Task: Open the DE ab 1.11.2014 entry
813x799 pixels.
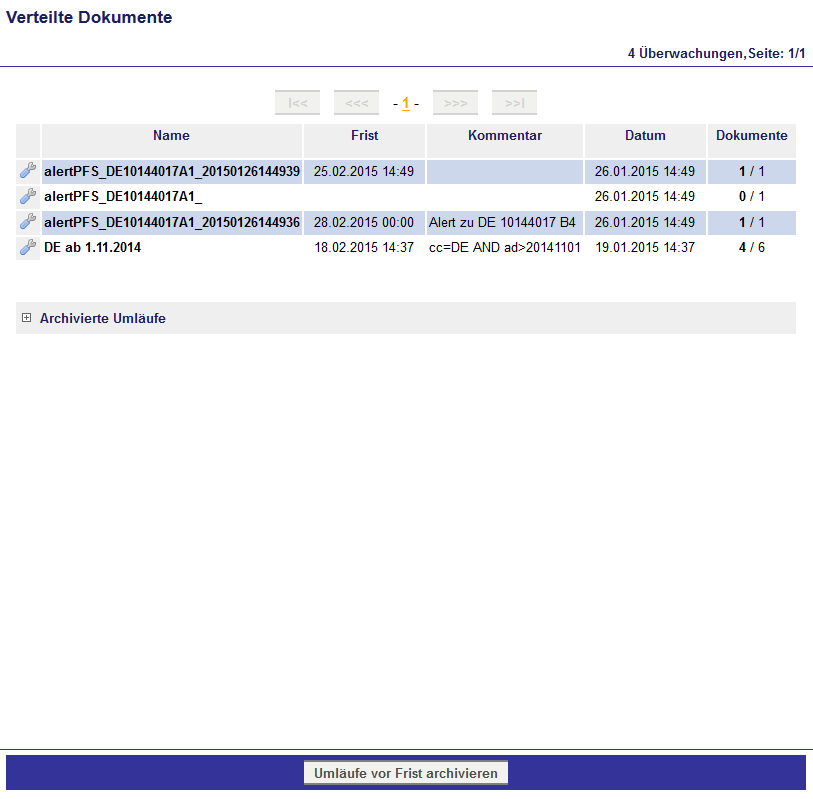Action: click(93, 248)
